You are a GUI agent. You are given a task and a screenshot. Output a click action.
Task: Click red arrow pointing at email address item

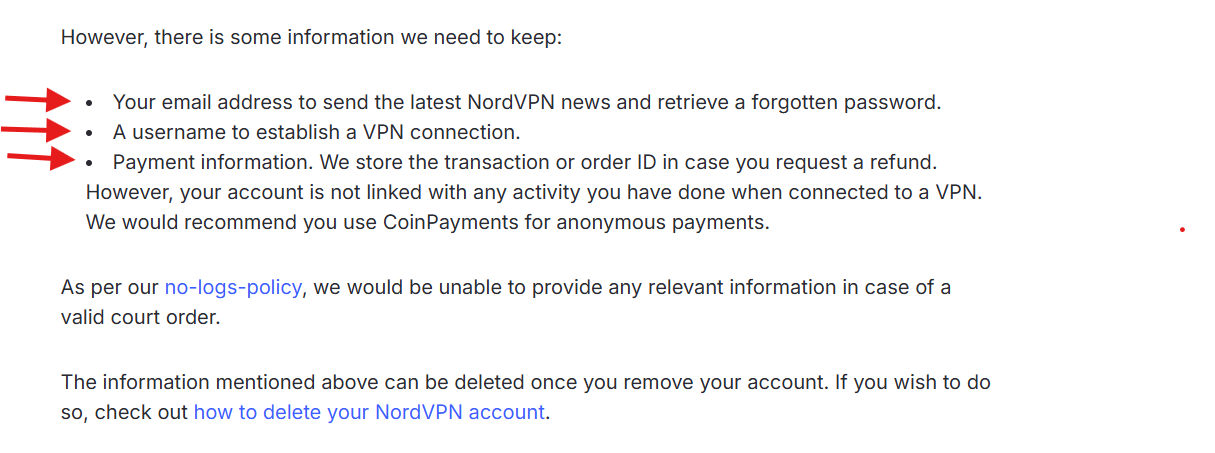click(x=38, y=99)
